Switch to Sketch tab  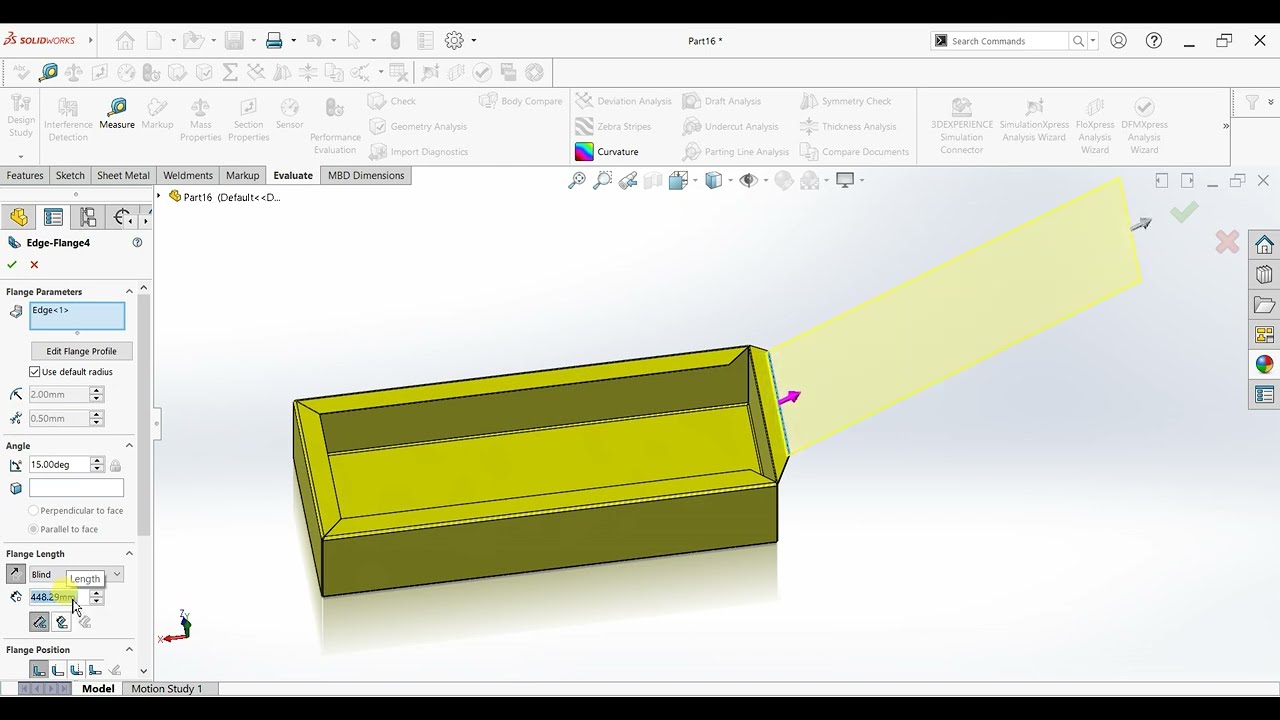coord(70,175)
